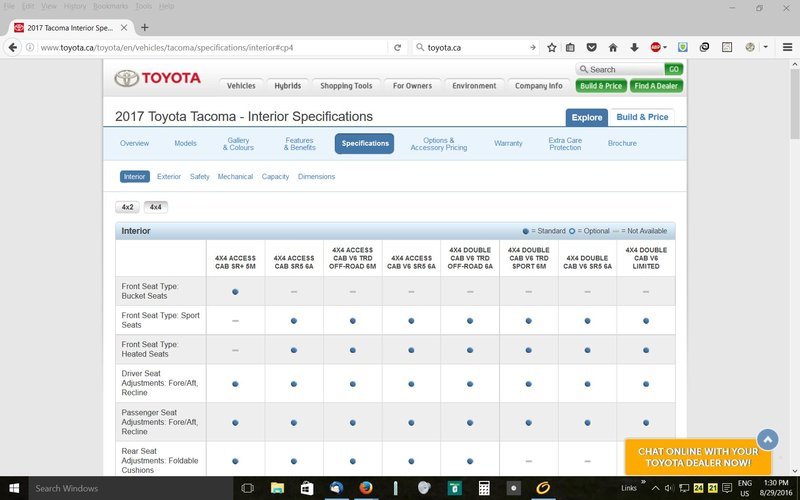Bookmark this page with the star icon
The width and height of the screenshot is (800, 500).
point(552,47)
